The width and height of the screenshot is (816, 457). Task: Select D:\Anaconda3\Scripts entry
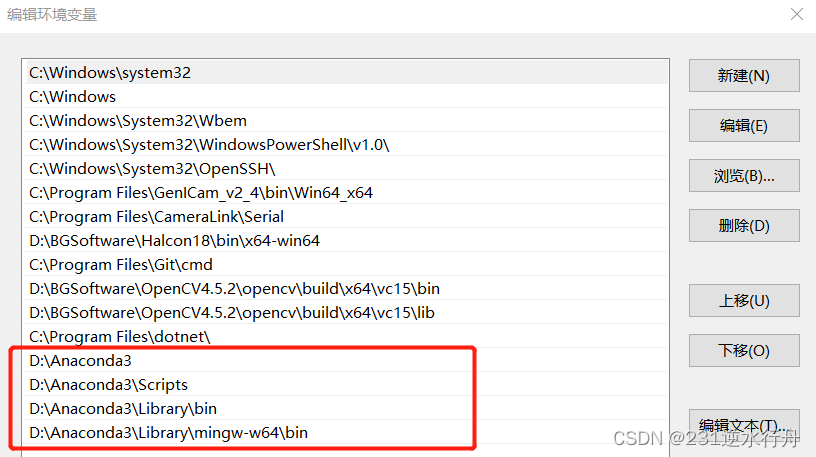(x=345, y=384)
